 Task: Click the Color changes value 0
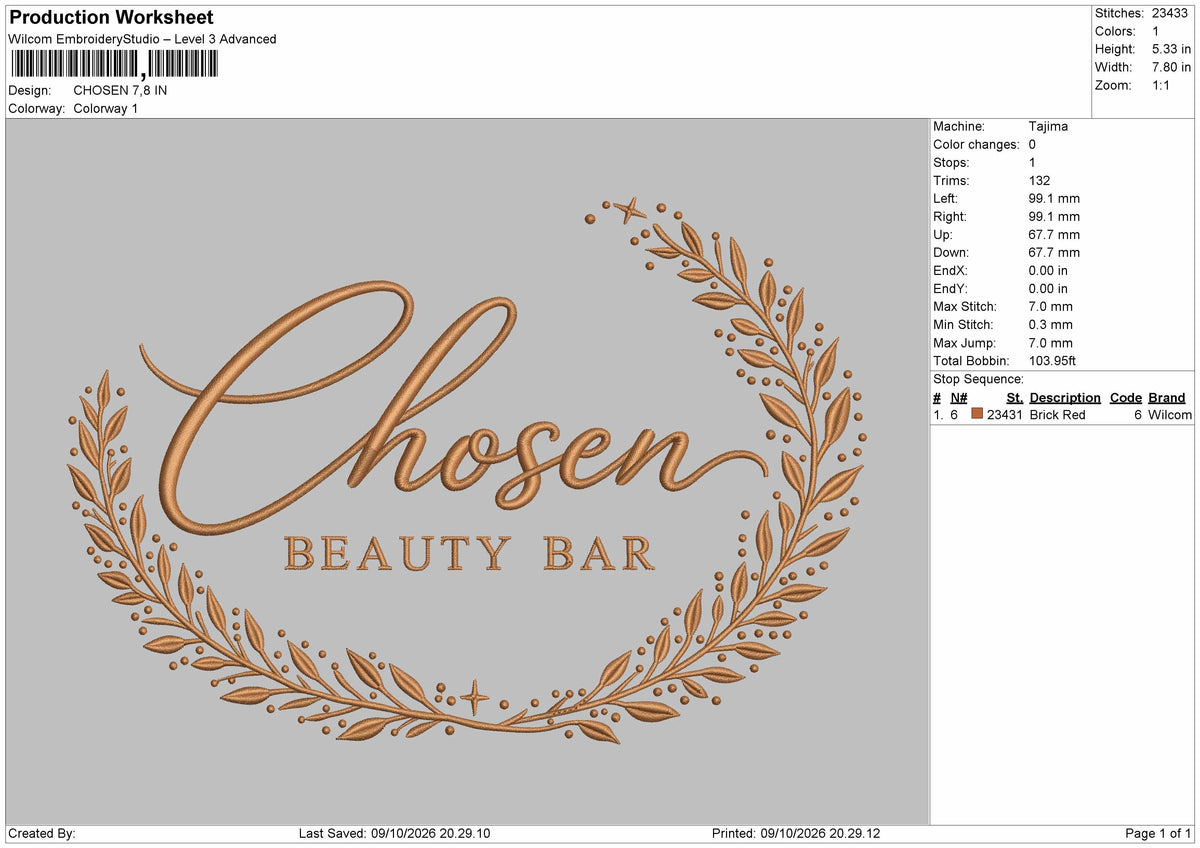click(1032, 145)
